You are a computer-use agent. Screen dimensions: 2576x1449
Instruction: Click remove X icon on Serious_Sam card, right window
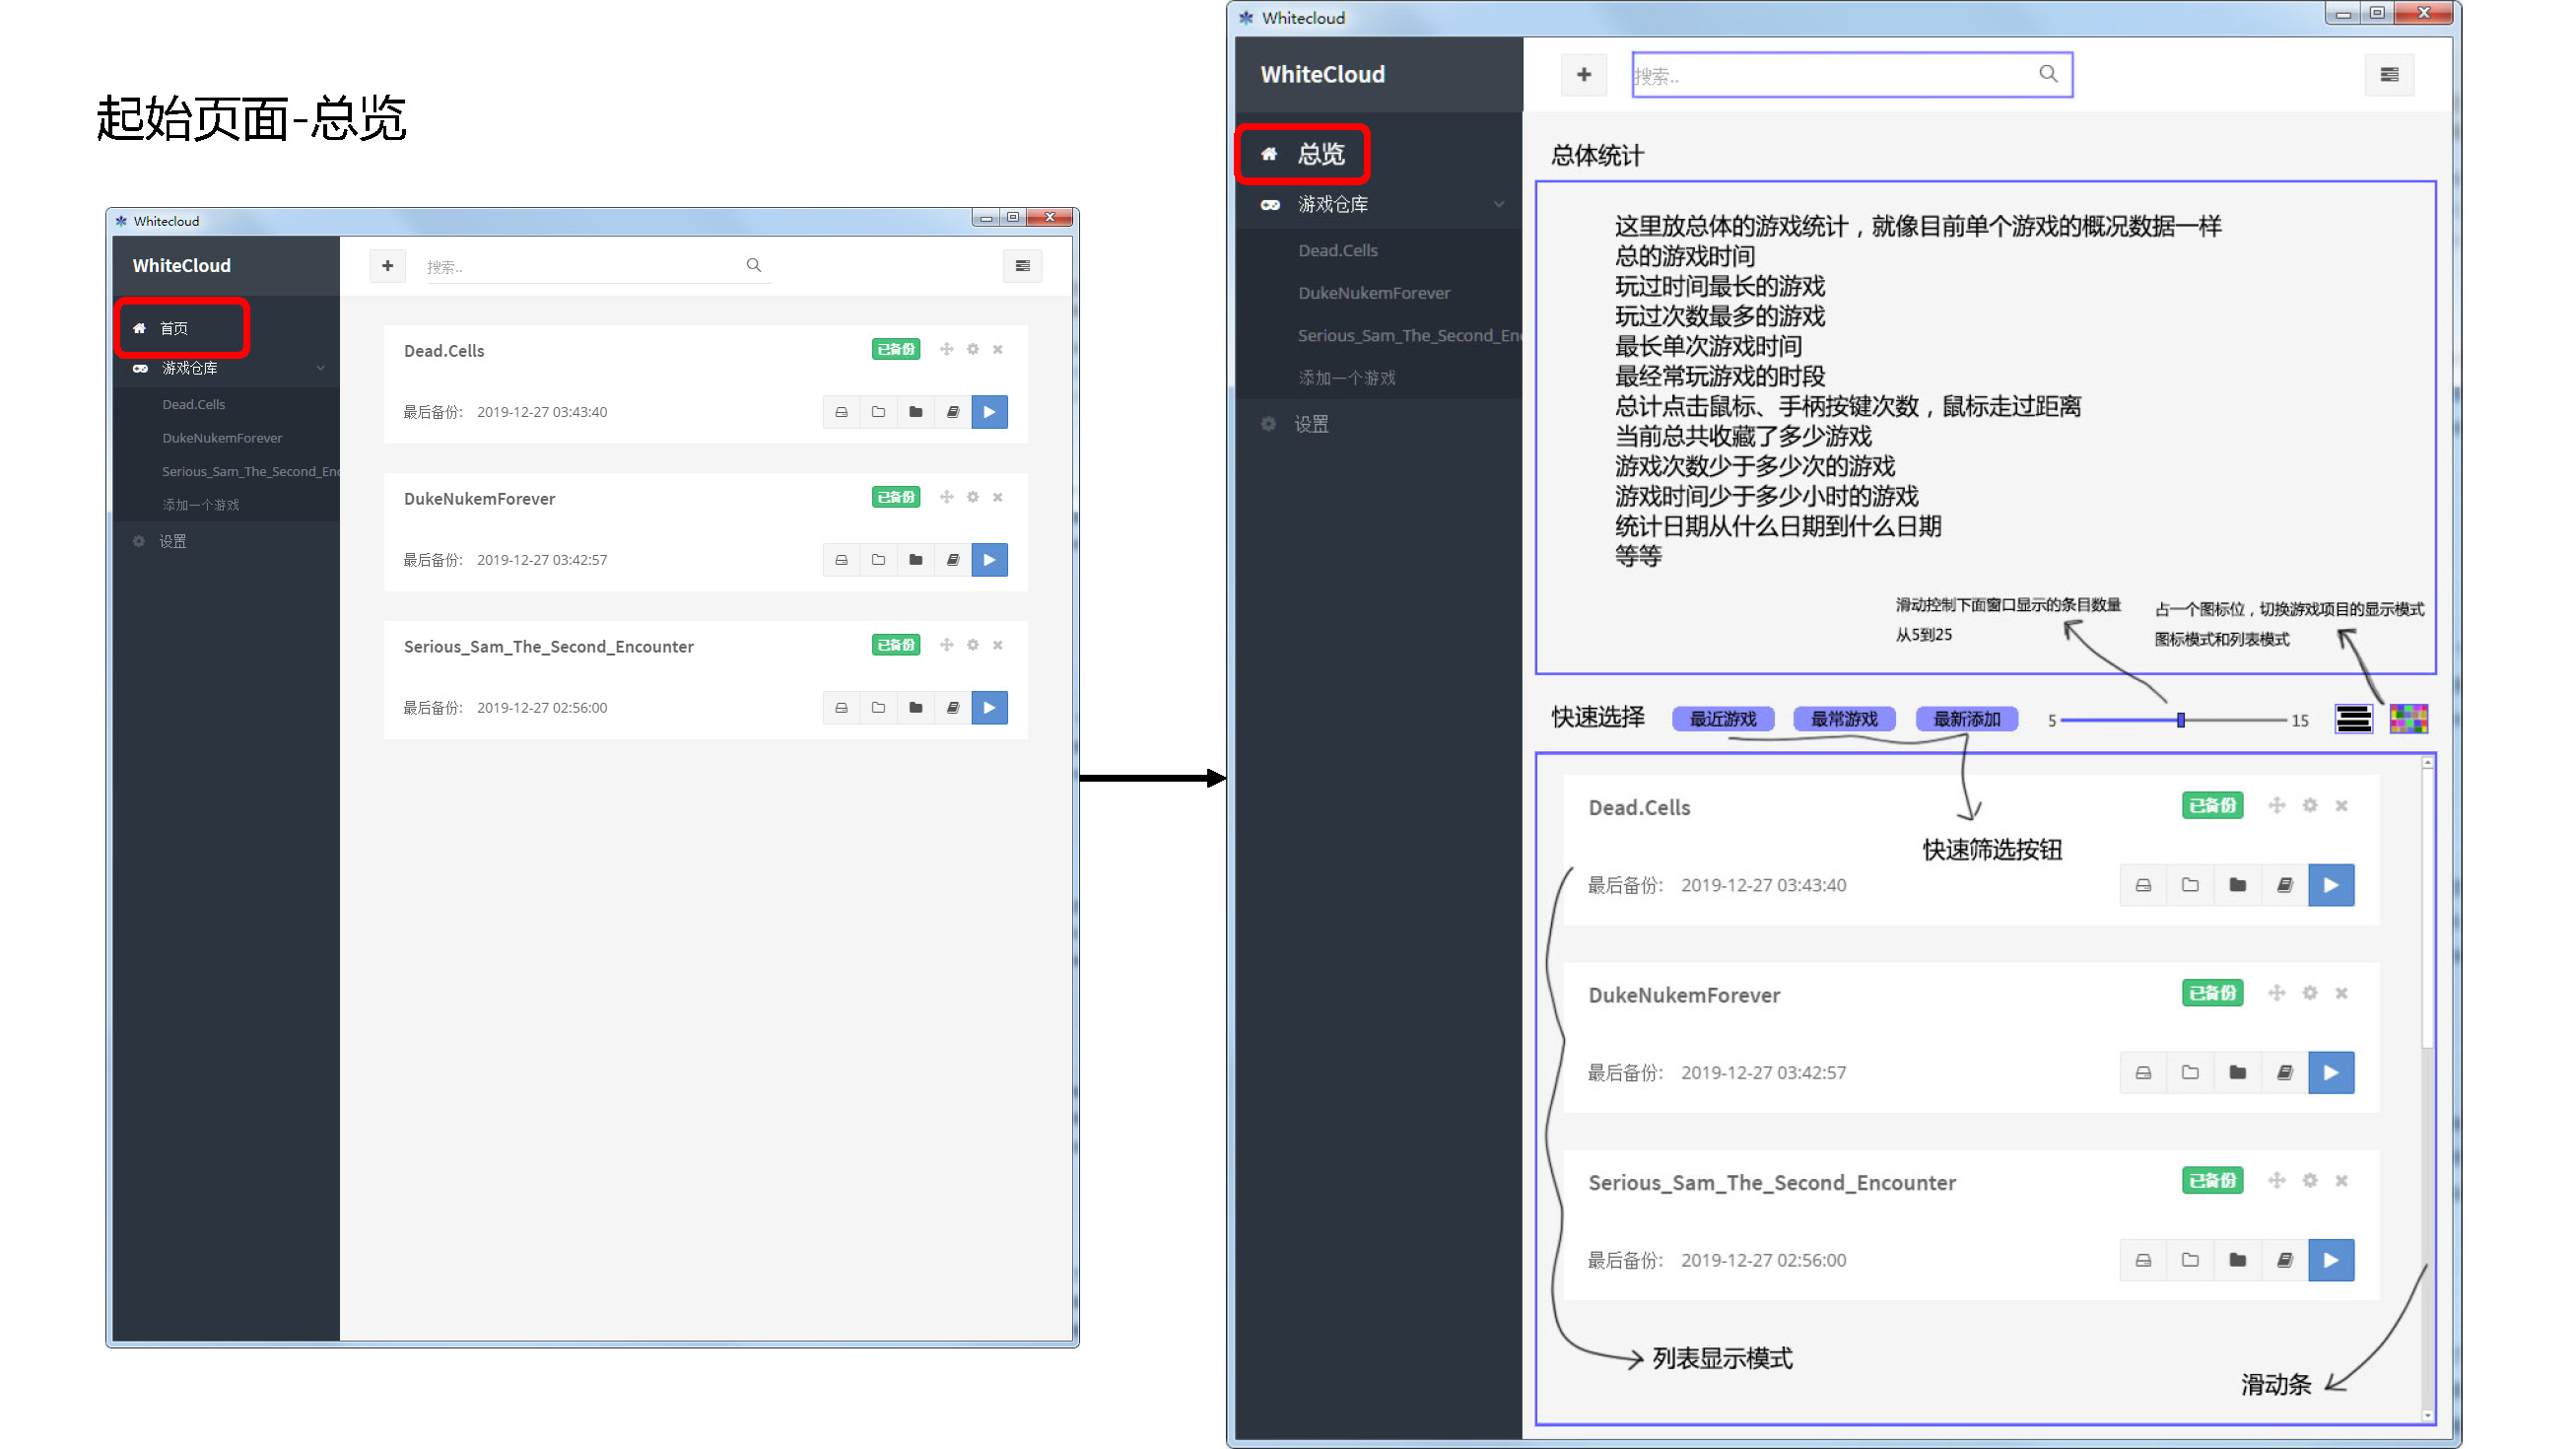click(2341, 1181)
